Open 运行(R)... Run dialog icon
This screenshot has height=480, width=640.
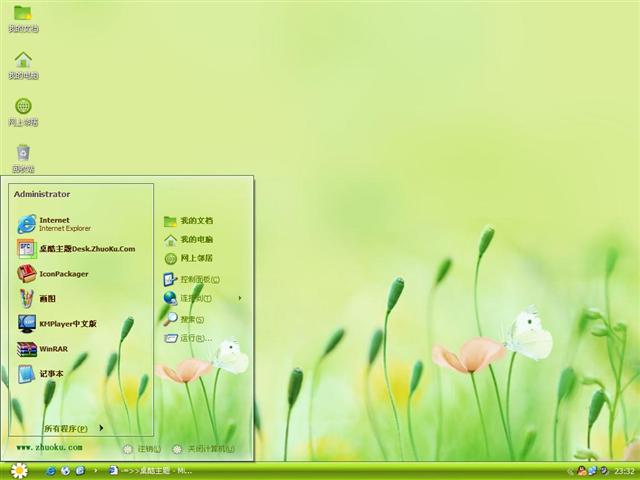(171, 338)
